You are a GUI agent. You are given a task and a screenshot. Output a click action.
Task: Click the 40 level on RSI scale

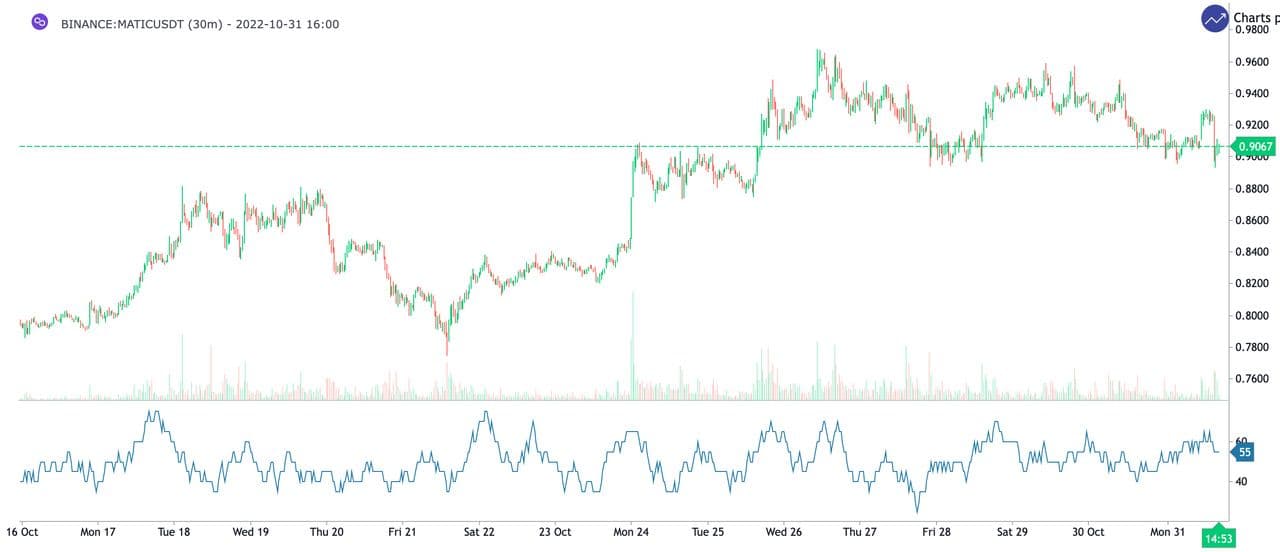[x=1242, y=481]
